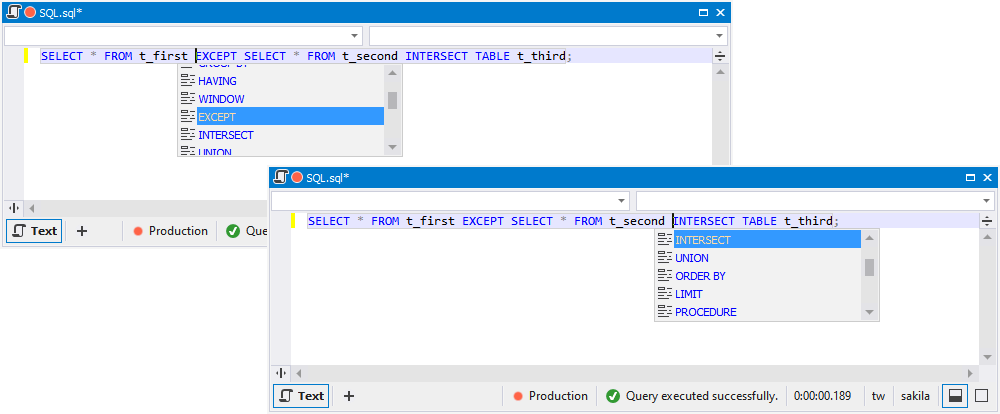Click the plus icon beside Text in the front window
The height and width of the screenshot is (414, 1000).
click(349, 396)
